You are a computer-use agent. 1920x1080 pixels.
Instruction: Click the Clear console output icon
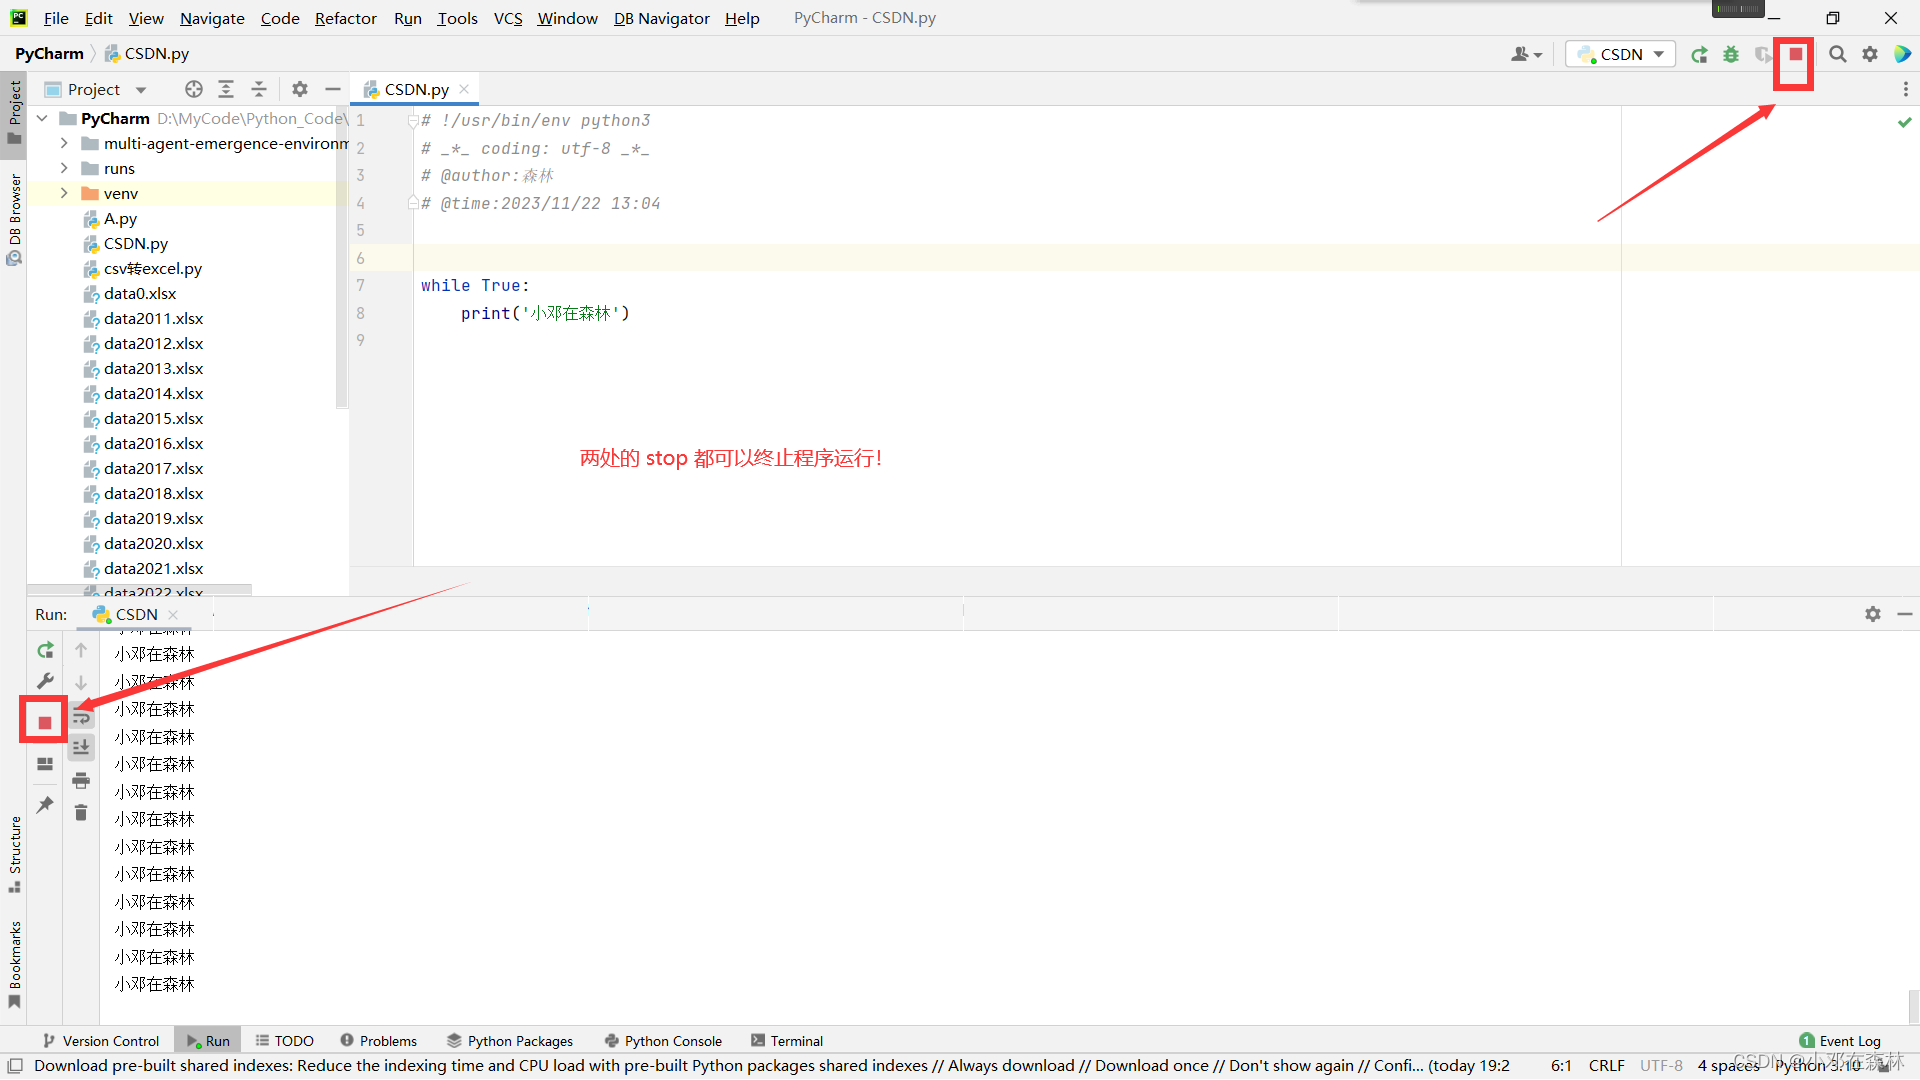pos(80,812)
